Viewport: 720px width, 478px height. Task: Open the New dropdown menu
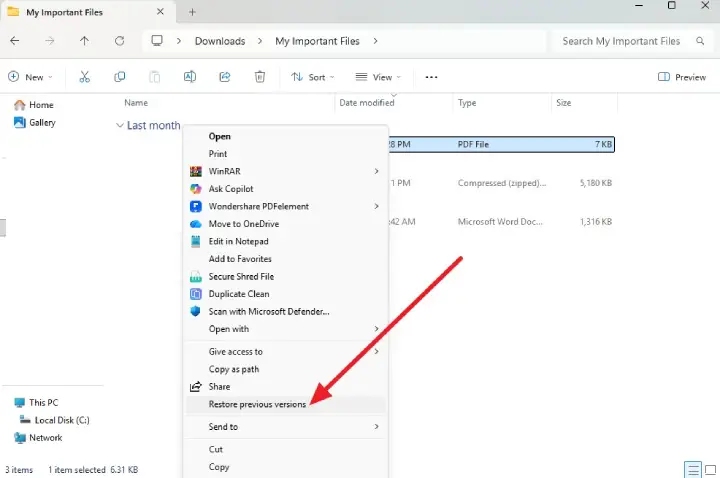pyautogui.click(x=30, y=77)
